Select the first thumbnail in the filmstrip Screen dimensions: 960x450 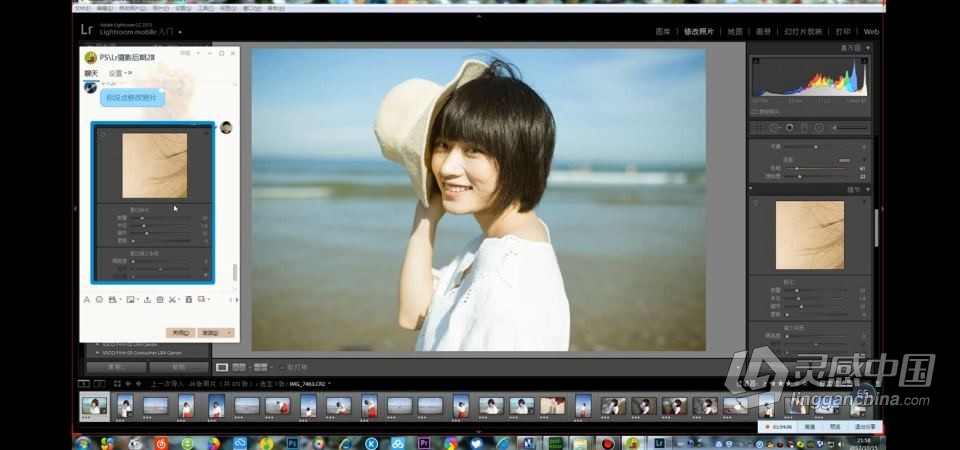pyautogui.click(x=95, y=406)
